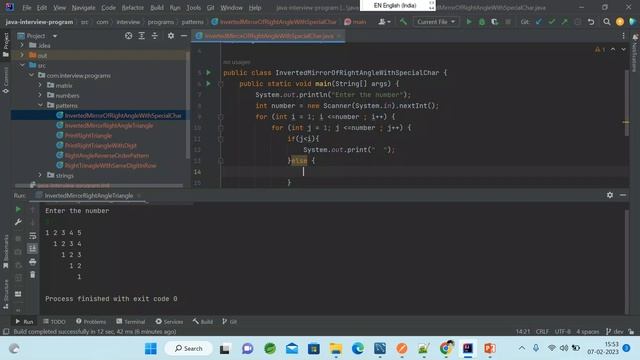Click the Windows Start button

click(x=151, y=349)
